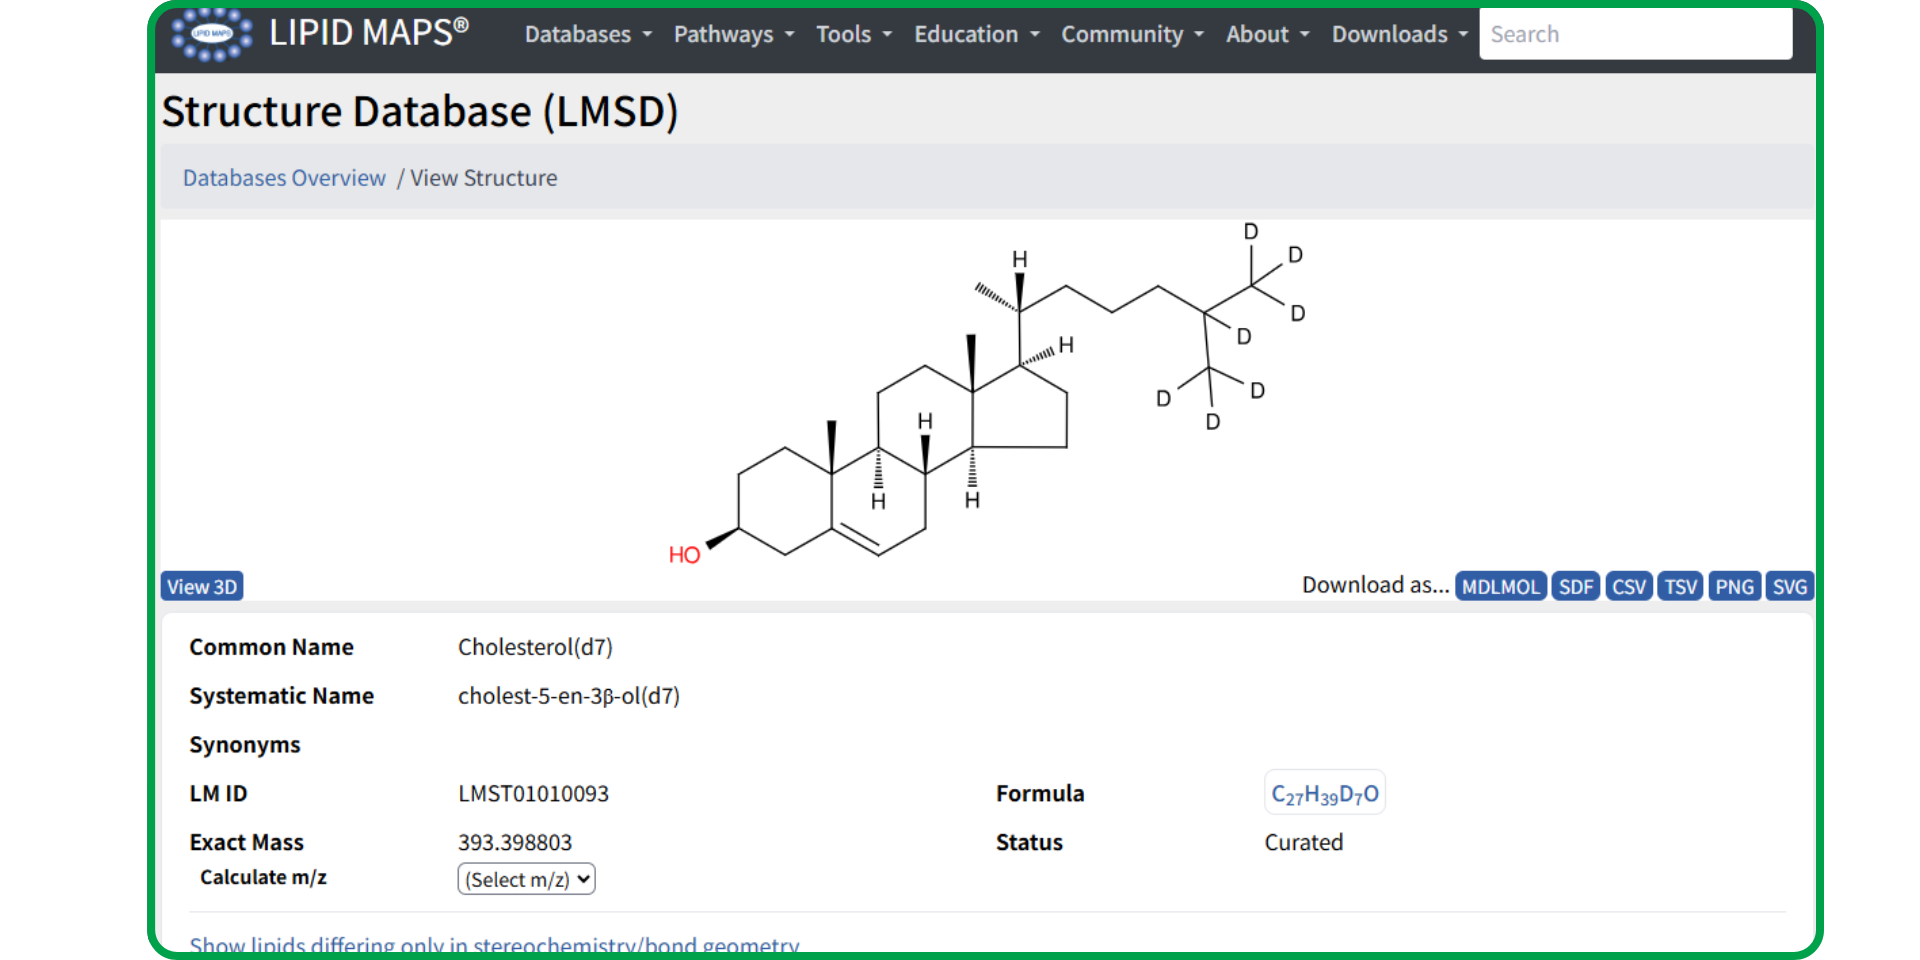Open the View 3D structure viewer

tap(201, 586)
